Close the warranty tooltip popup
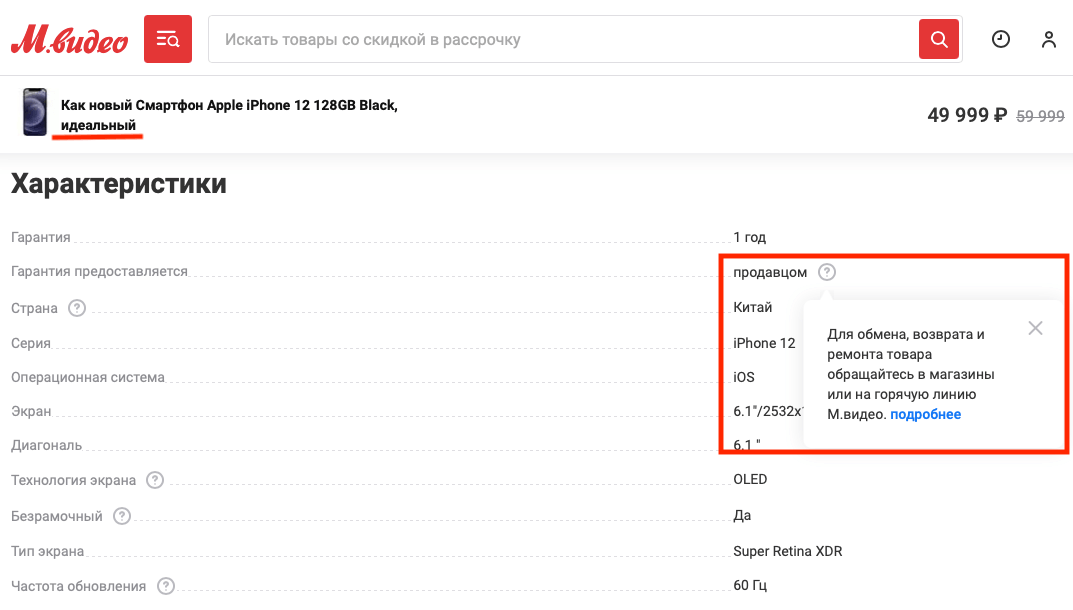The height and width of the screenshot is (610, 1073). pos(1035,328)
